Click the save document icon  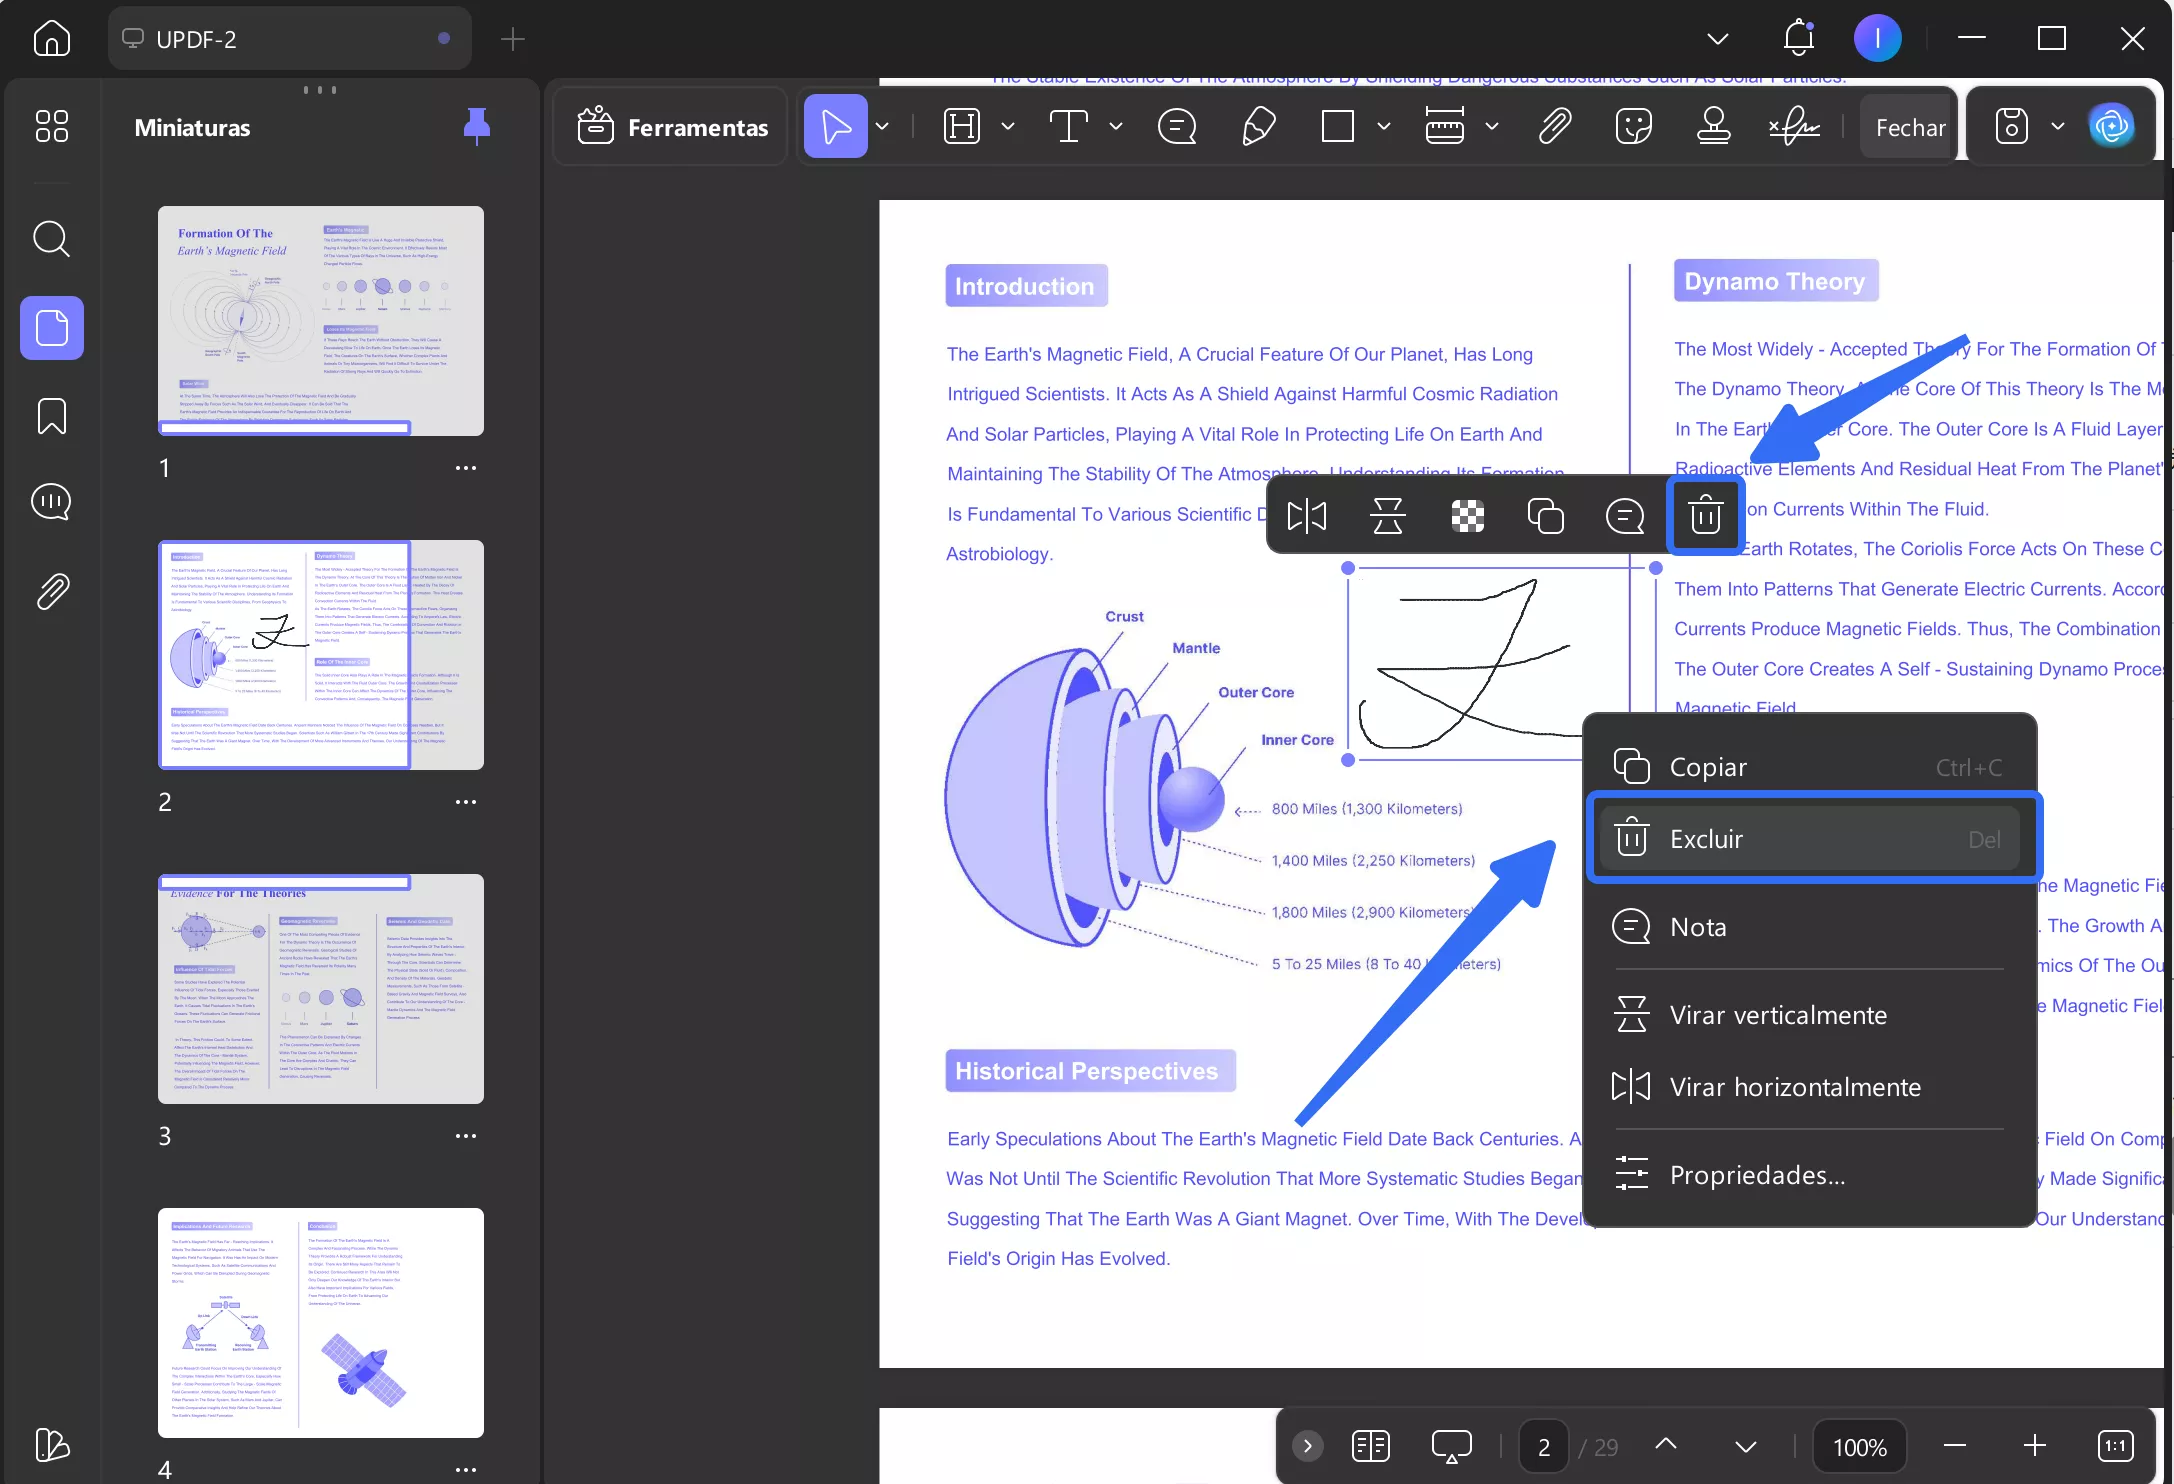(x=2011, y=126)
